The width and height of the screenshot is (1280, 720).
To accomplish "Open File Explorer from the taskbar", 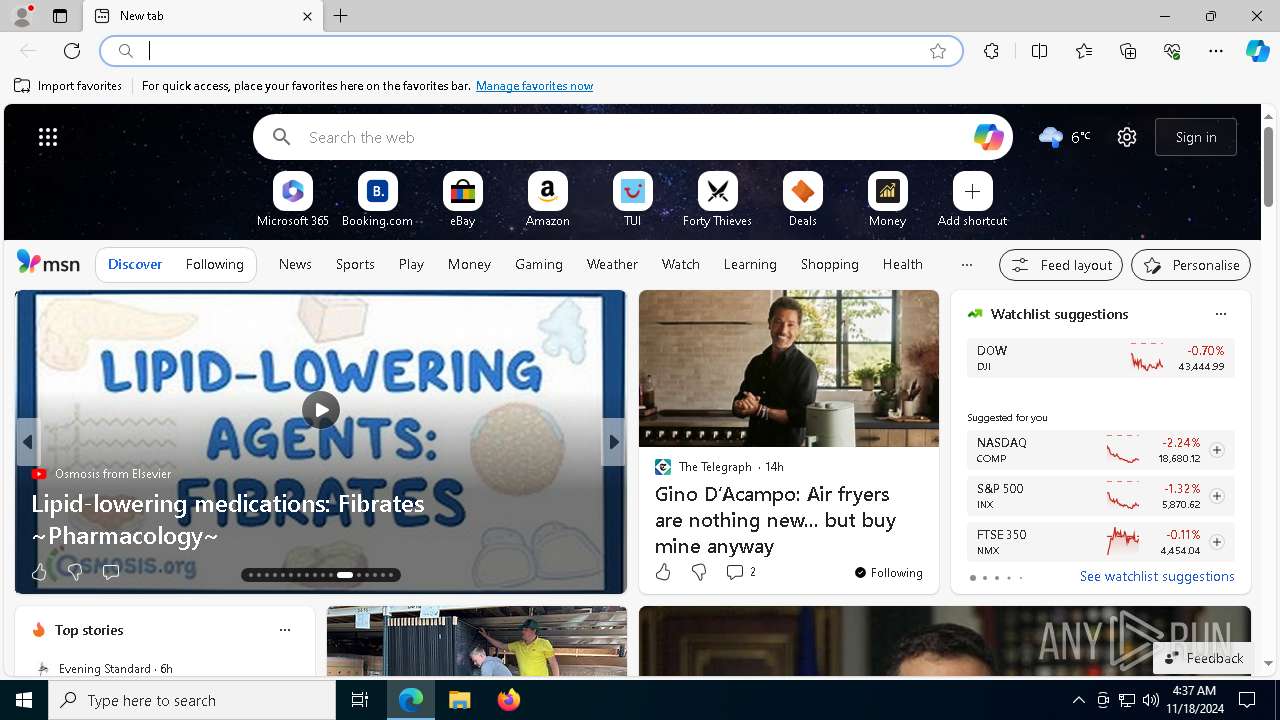I will (x=459, y=700).
